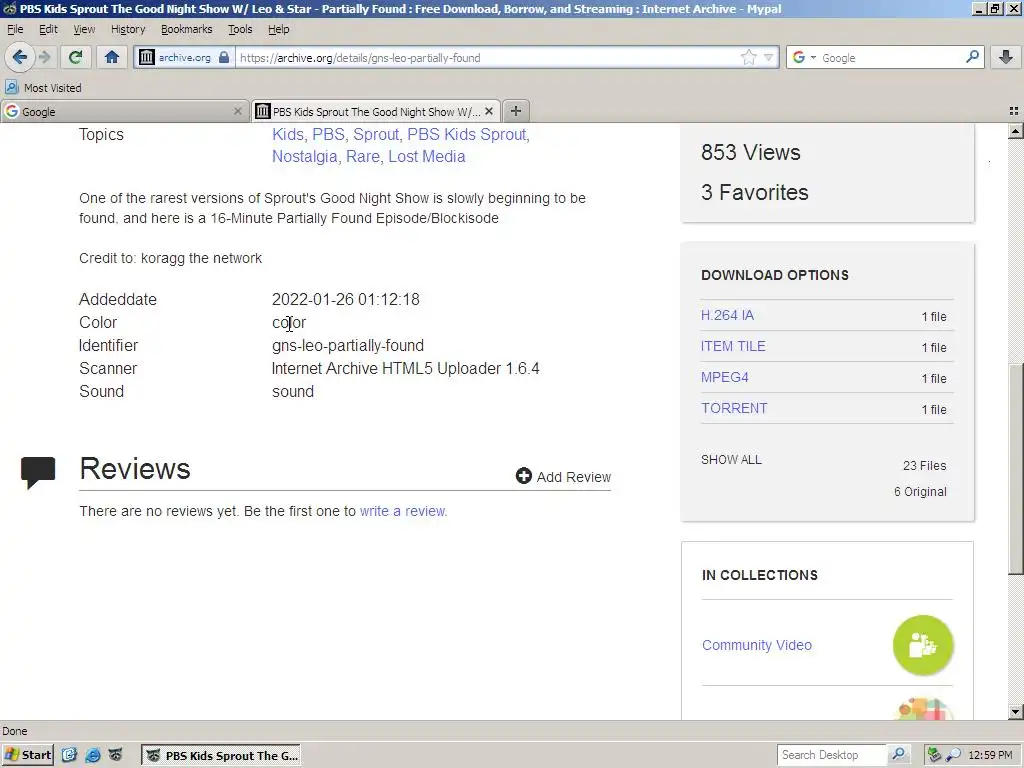The image size is (1024, 768).
Task: Click the 853 Views count text
Action: click(x=751, y=152)
